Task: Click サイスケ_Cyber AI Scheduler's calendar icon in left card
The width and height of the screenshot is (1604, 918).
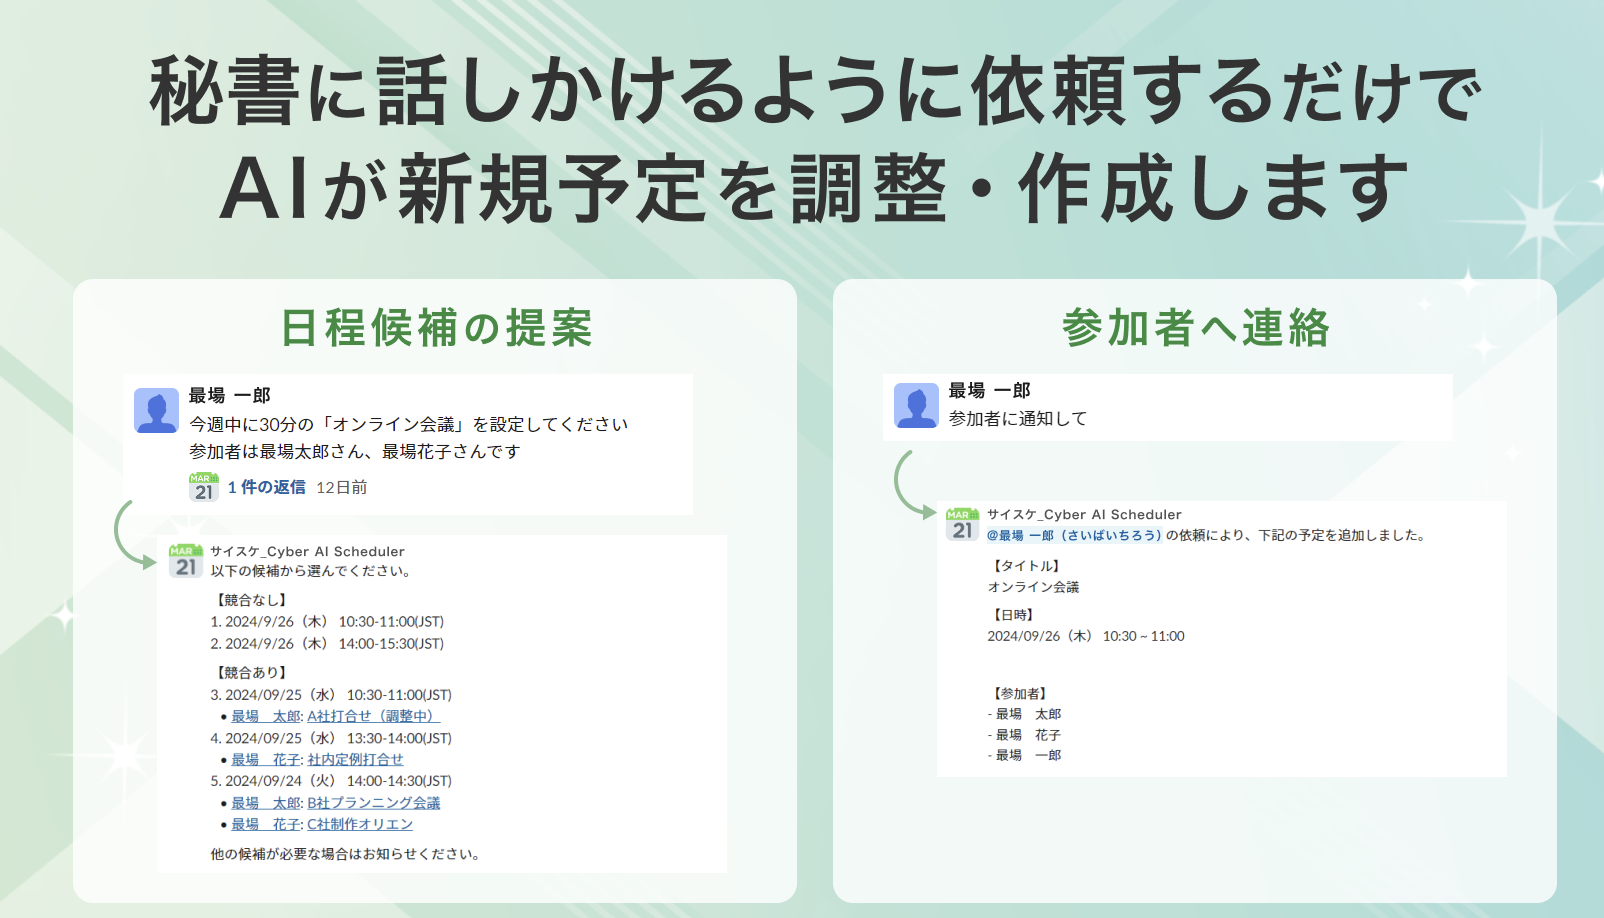Action: (x=184, y=560)
